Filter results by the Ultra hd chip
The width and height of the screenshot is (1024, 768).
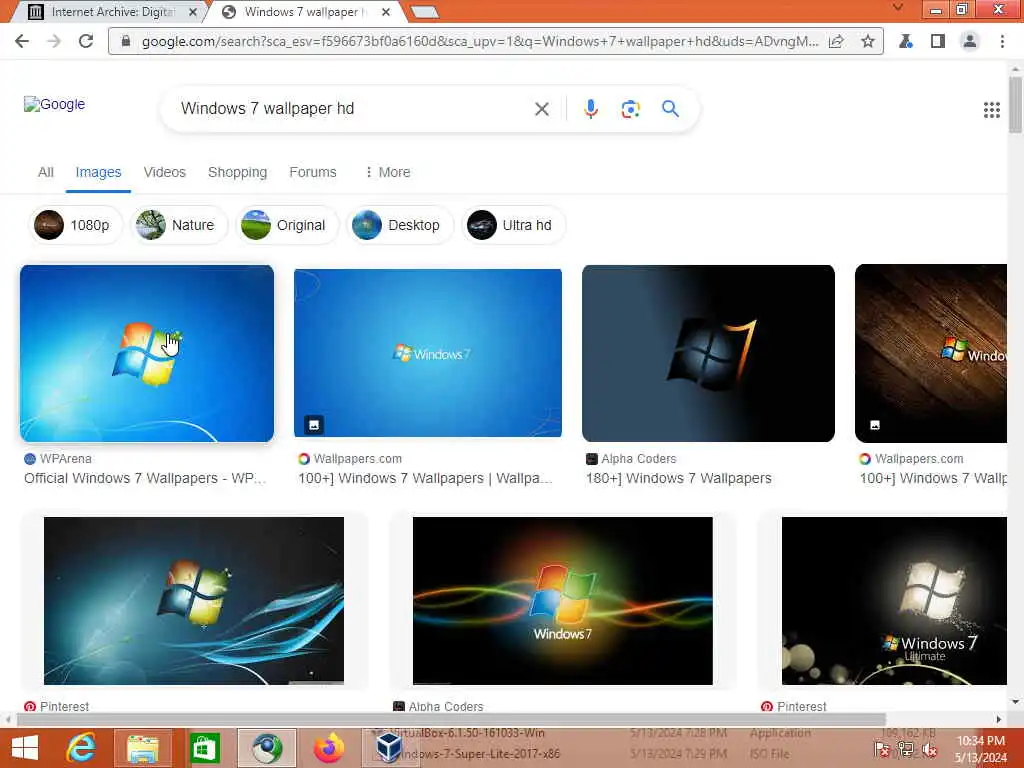point(513,225)
